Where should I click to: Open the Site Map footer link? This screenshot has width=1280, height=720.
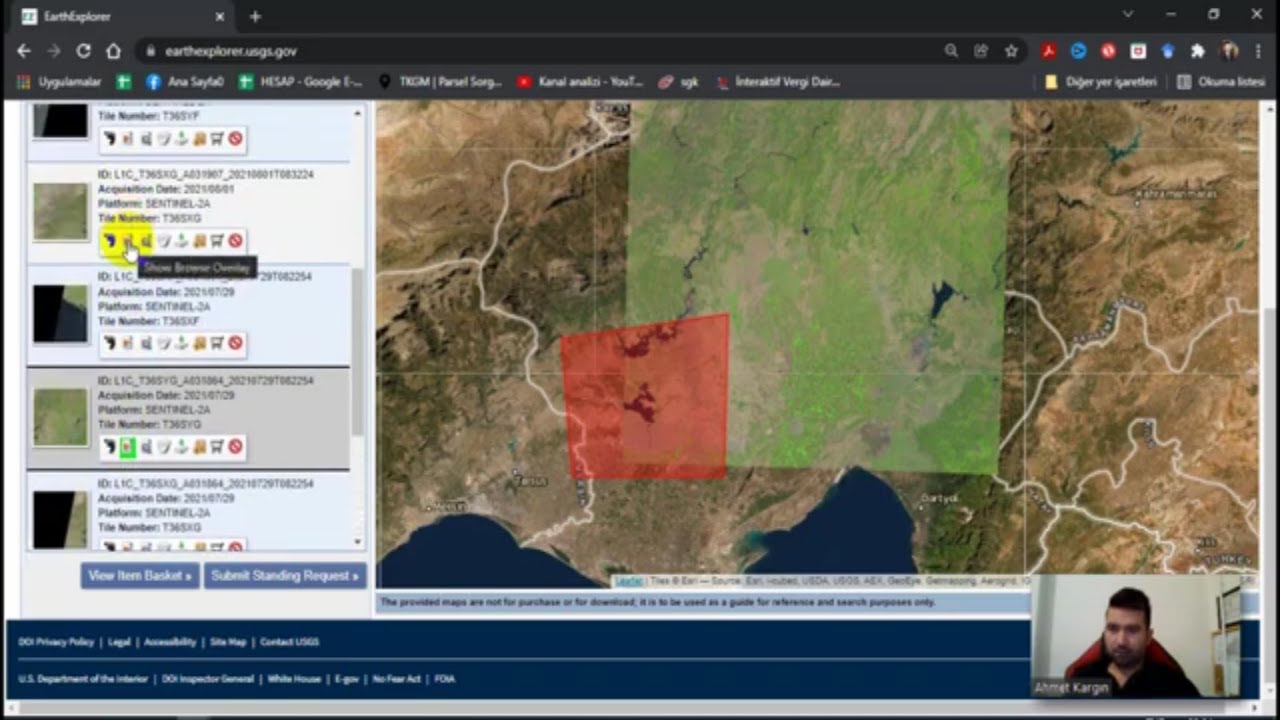[x=228, y=642]
